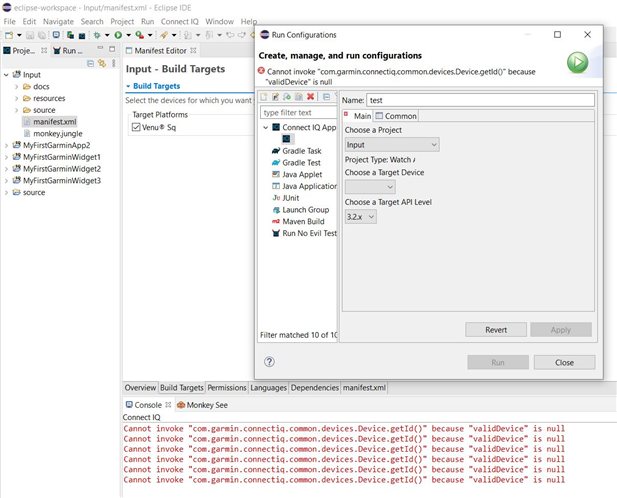Maximize the Project Explorer panel

tap(112, 49)
